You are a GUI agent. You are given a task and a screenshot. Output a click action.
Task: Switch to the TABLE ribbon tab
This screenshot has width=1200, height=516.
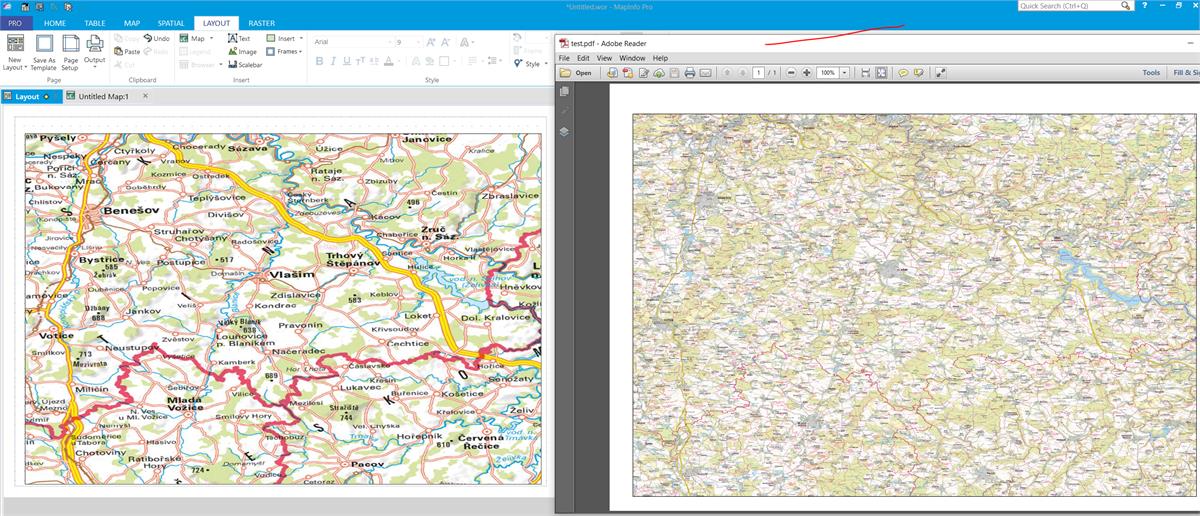click(95, 22)
